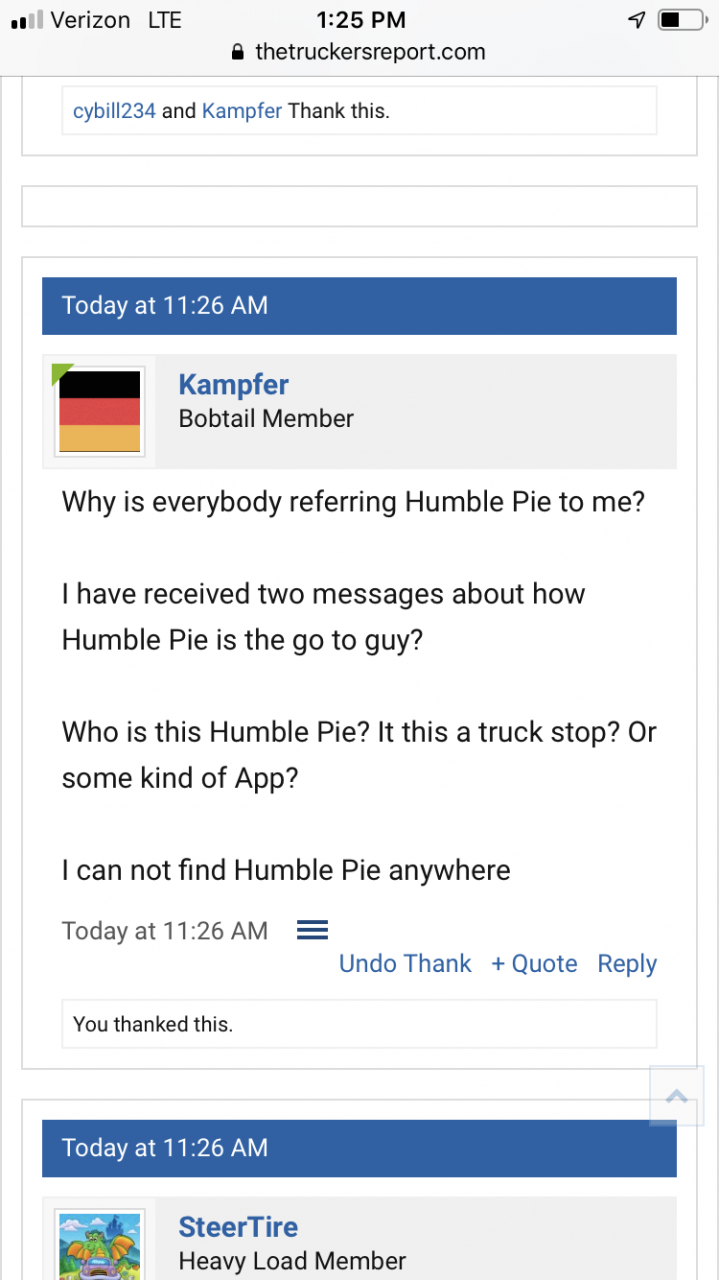Open SteerTire username profile link
719x1280 pixels.
coord(238,1226)
